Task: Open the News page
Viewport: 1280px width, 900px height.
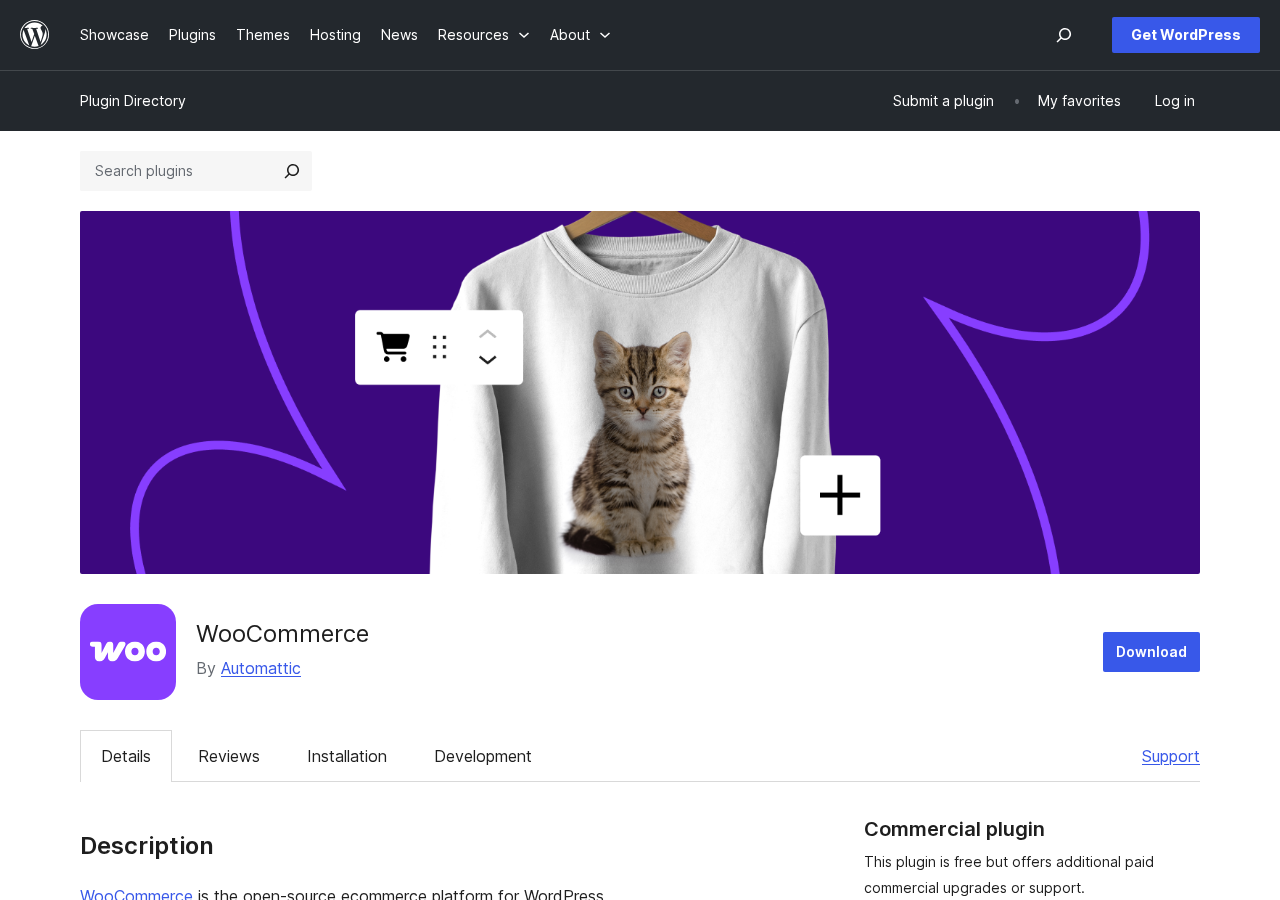Action: click(x=399, y=35)
